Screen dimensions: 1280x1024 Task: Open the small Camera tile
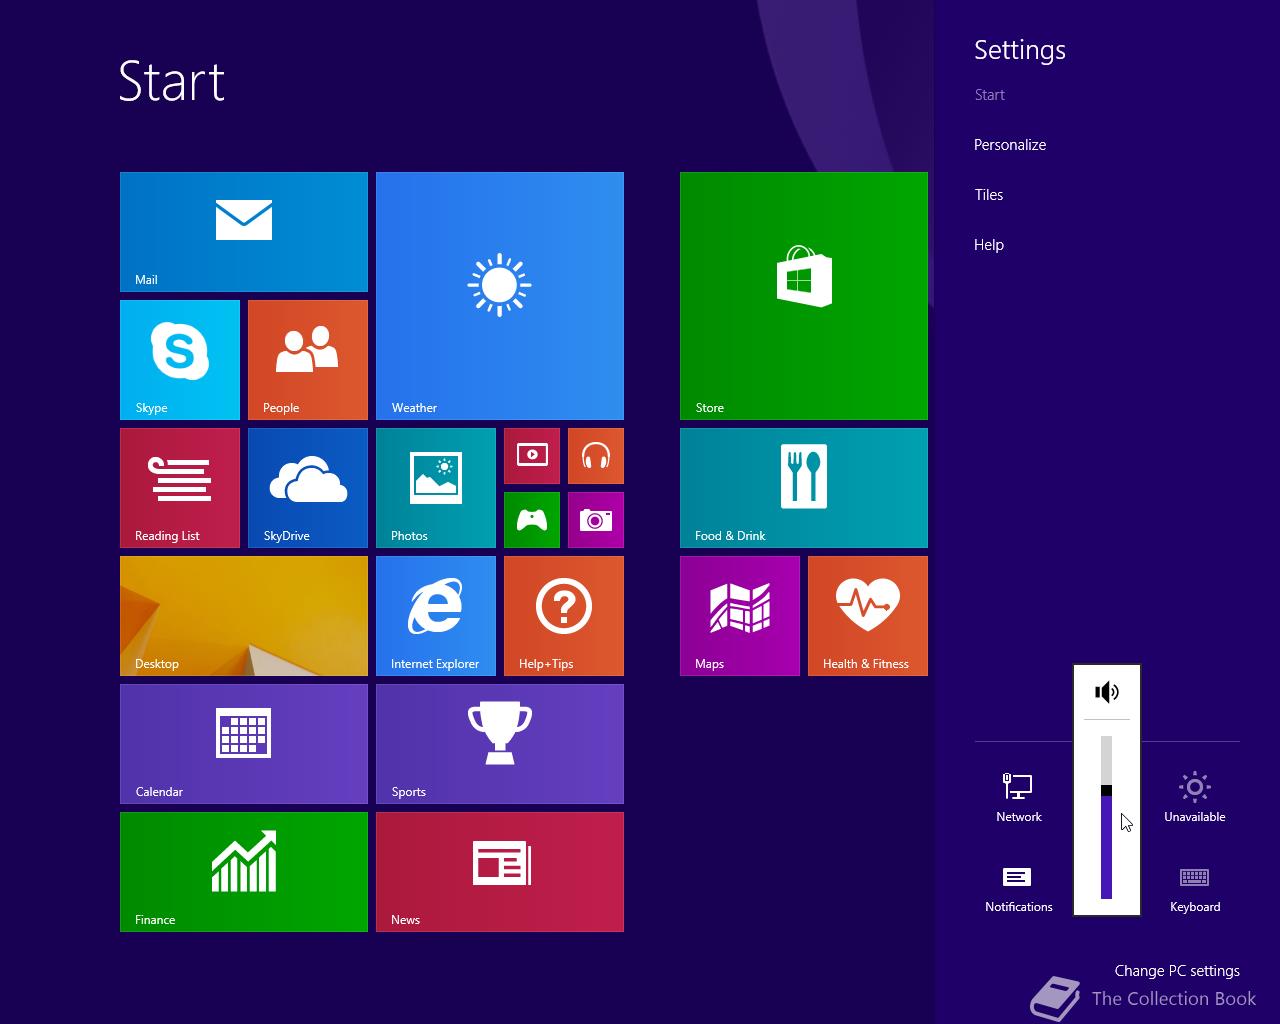tap(596, 520)
